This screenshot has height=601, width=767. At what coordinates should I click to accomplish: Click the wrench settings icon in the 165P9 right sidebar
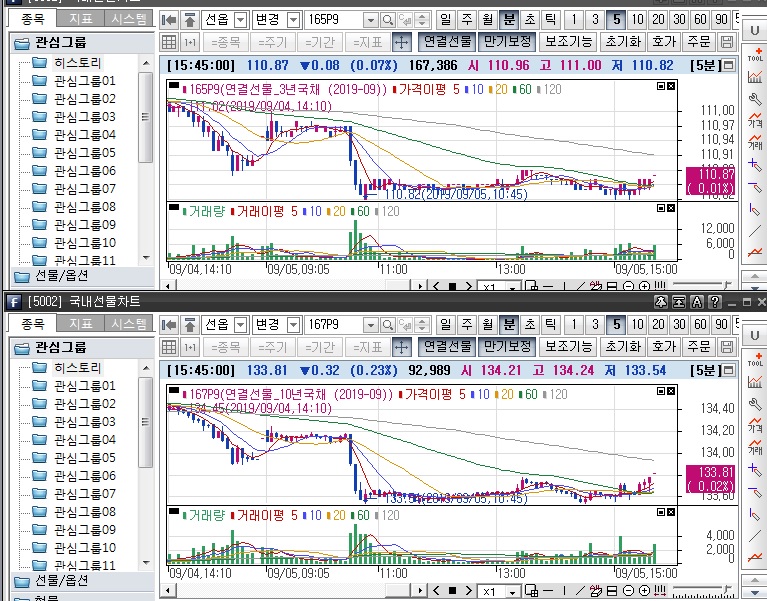[x=755, y=99]
